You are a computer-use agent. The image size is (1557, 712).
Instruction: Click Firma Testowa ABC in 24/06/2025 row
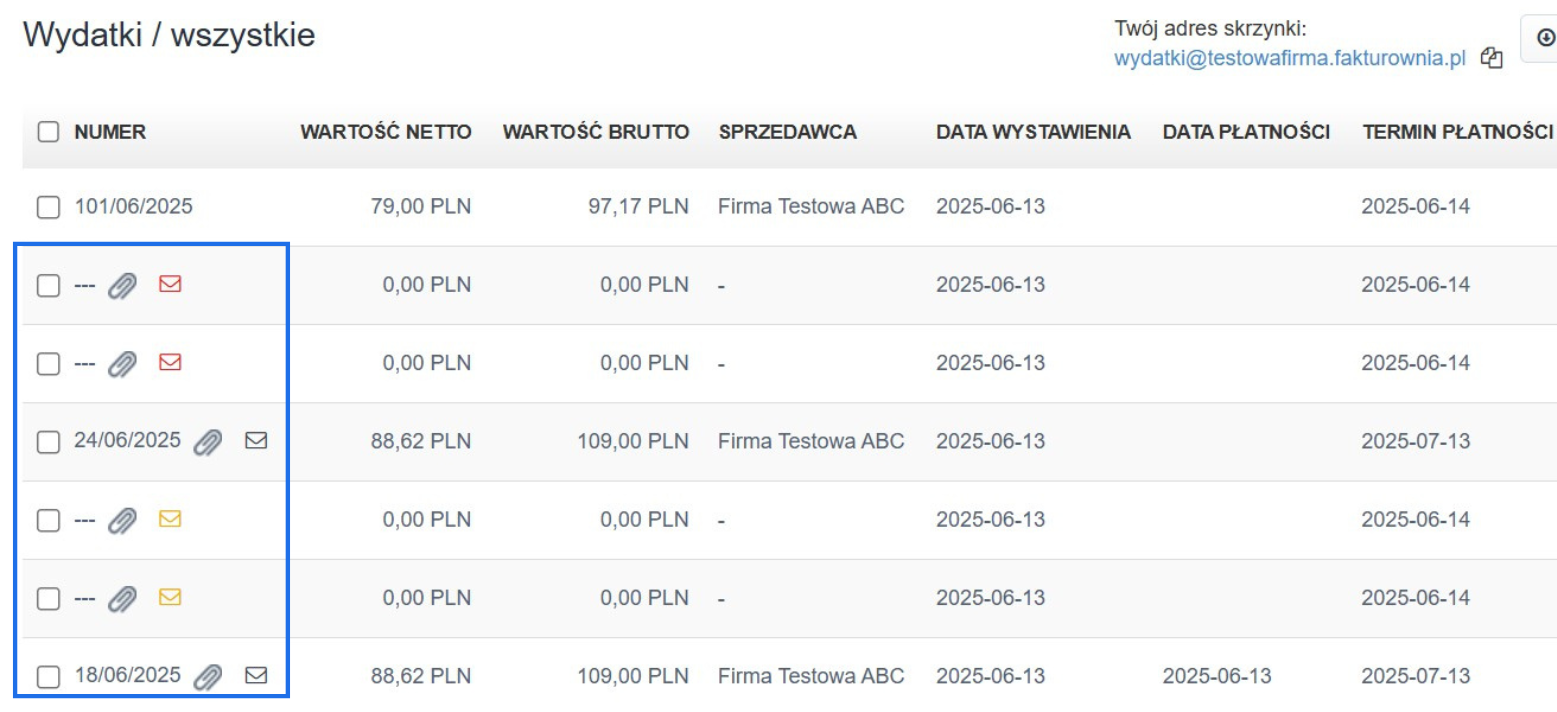tap(810, 440)
